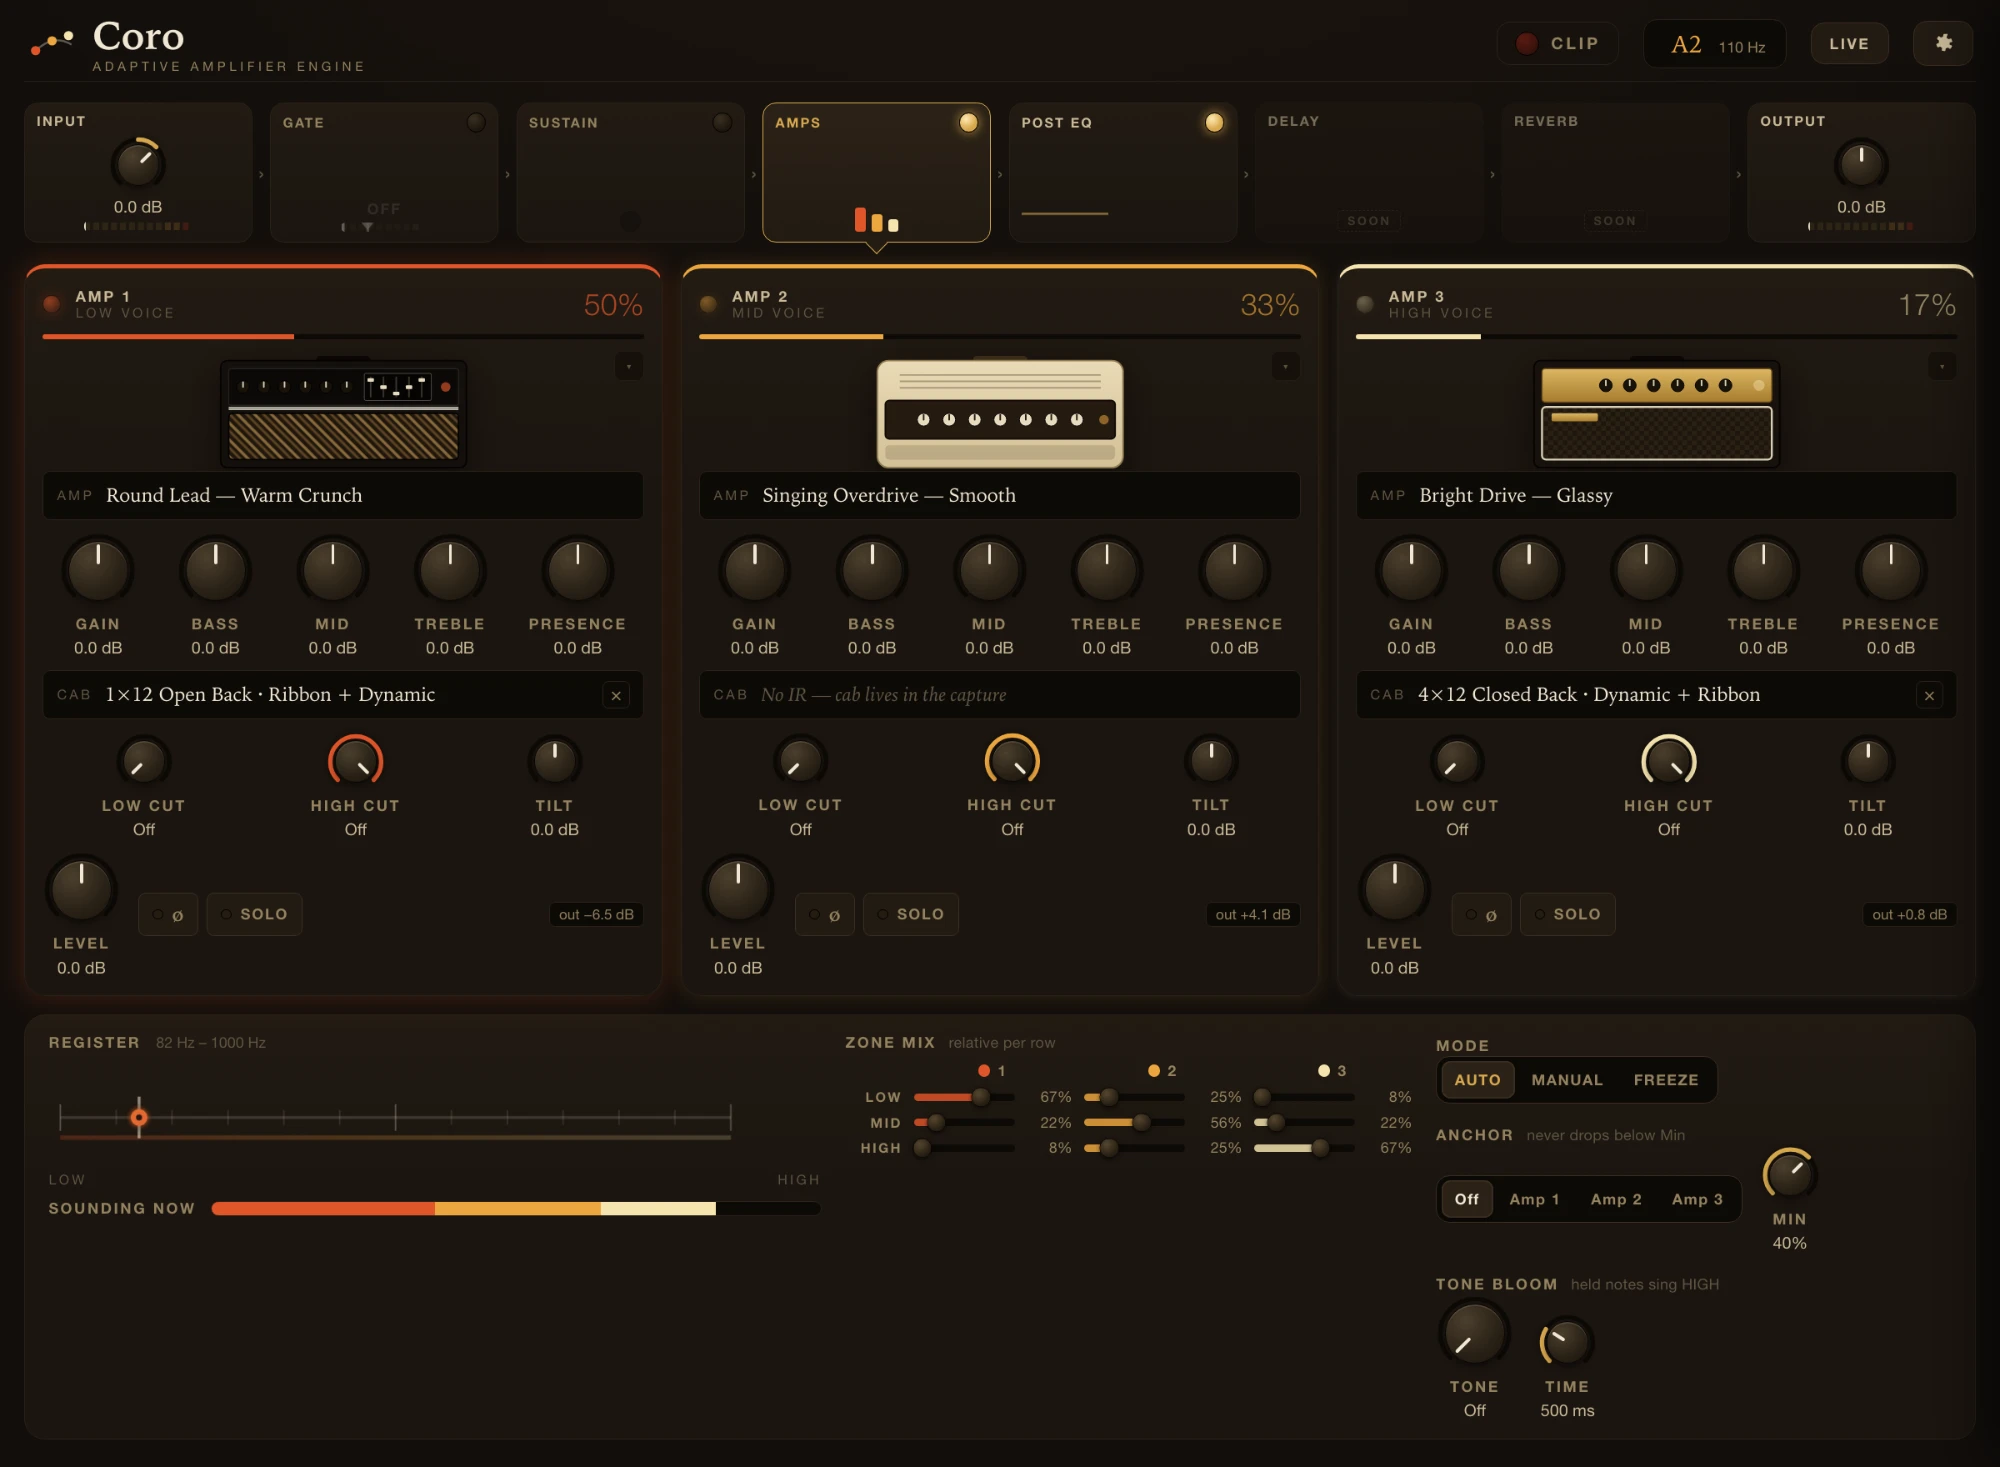Click the Tone Bloom TIME knob
This screenshot has width=2000, height=1467.
coord(1566,1343)
